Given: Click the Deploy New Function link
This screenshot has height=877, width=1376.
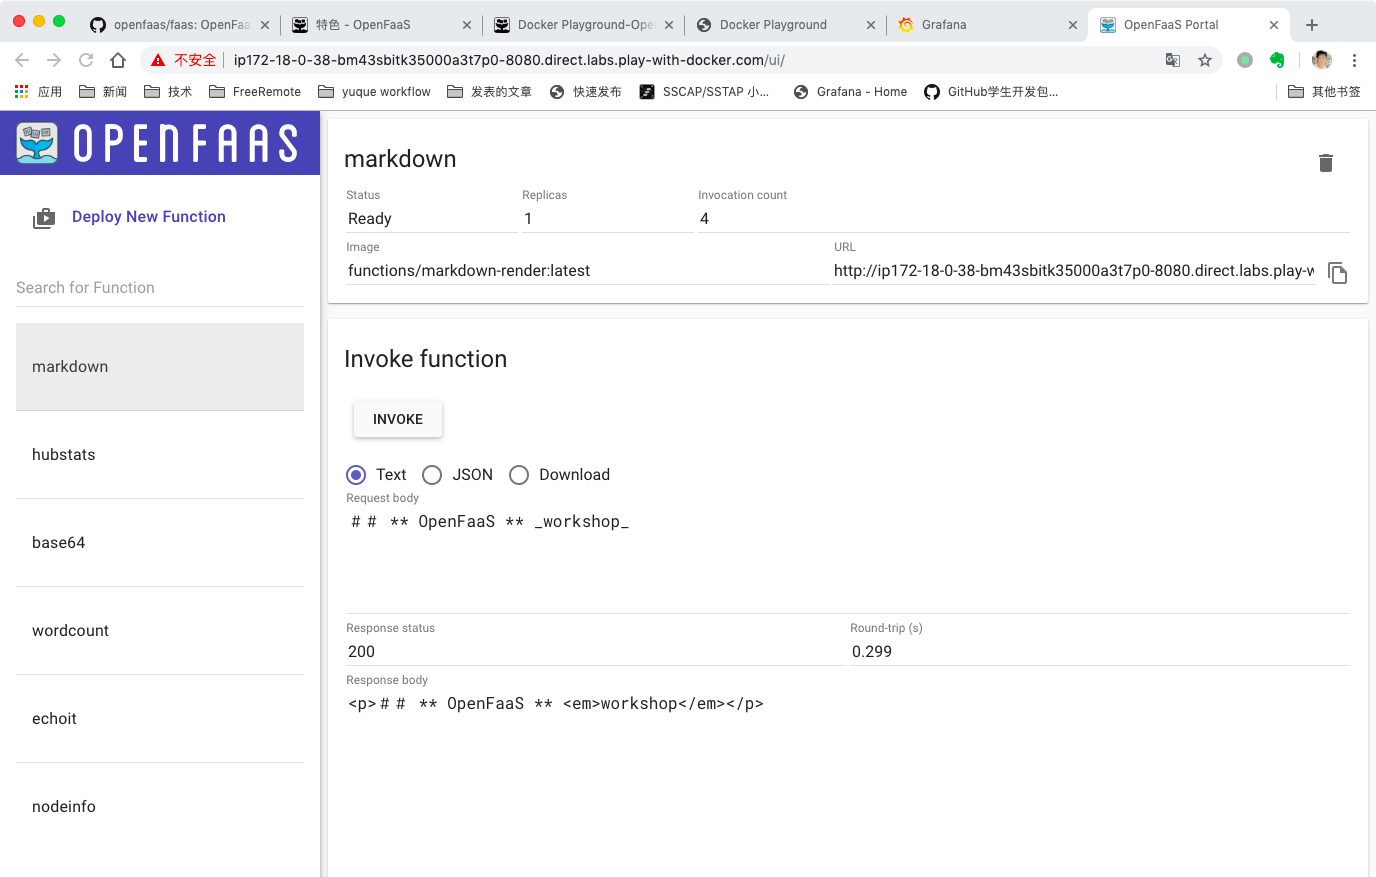Looking at the screenshot, I should point(149,217).
